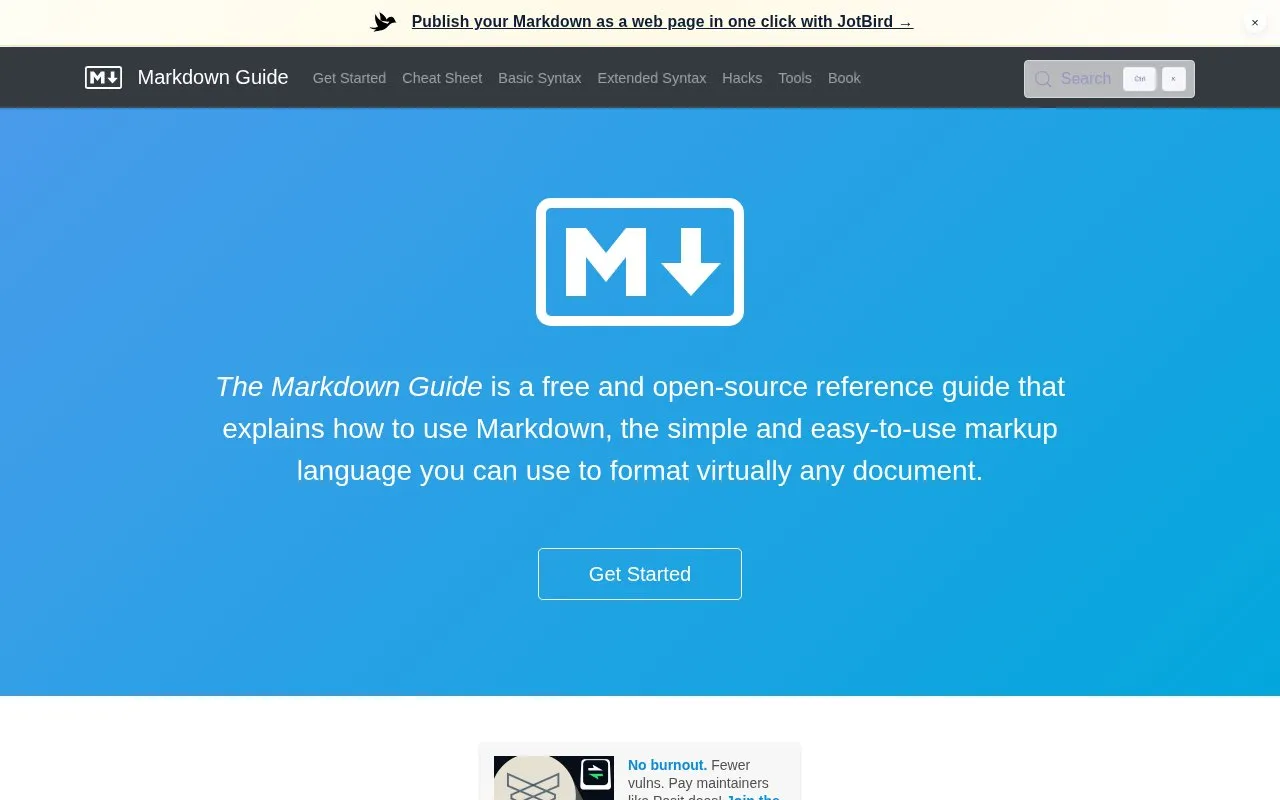Click the italic "The Markdown Guide" hero text
This screenshot has height=800, width=1280.
click(x=349, y=386)
